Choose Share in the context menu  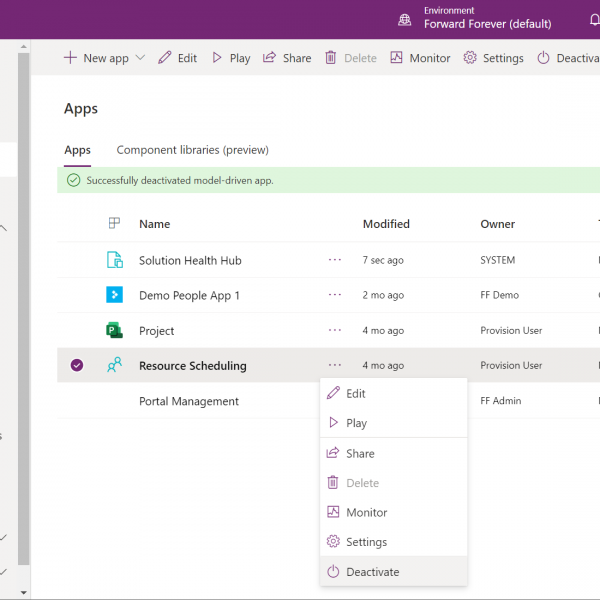393,453
